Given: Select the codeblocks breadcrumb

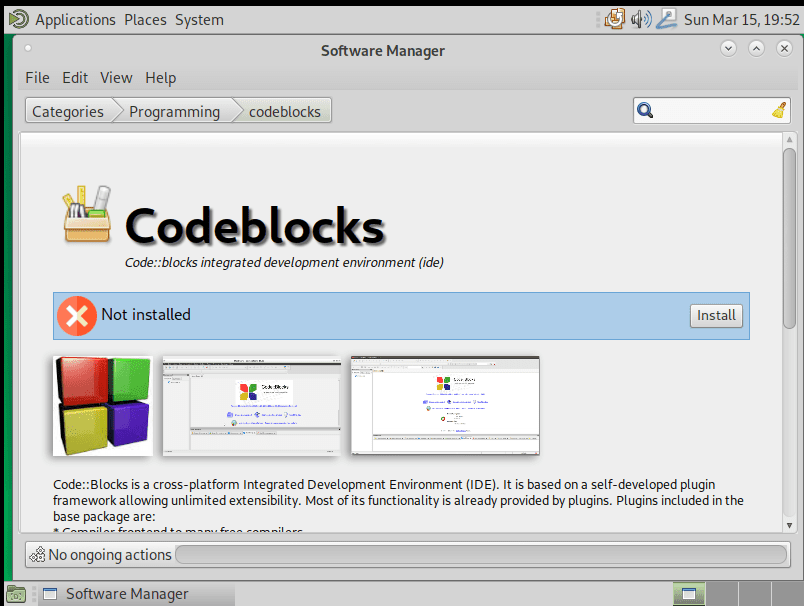Looking at the screenshot, I should point(285,111).
